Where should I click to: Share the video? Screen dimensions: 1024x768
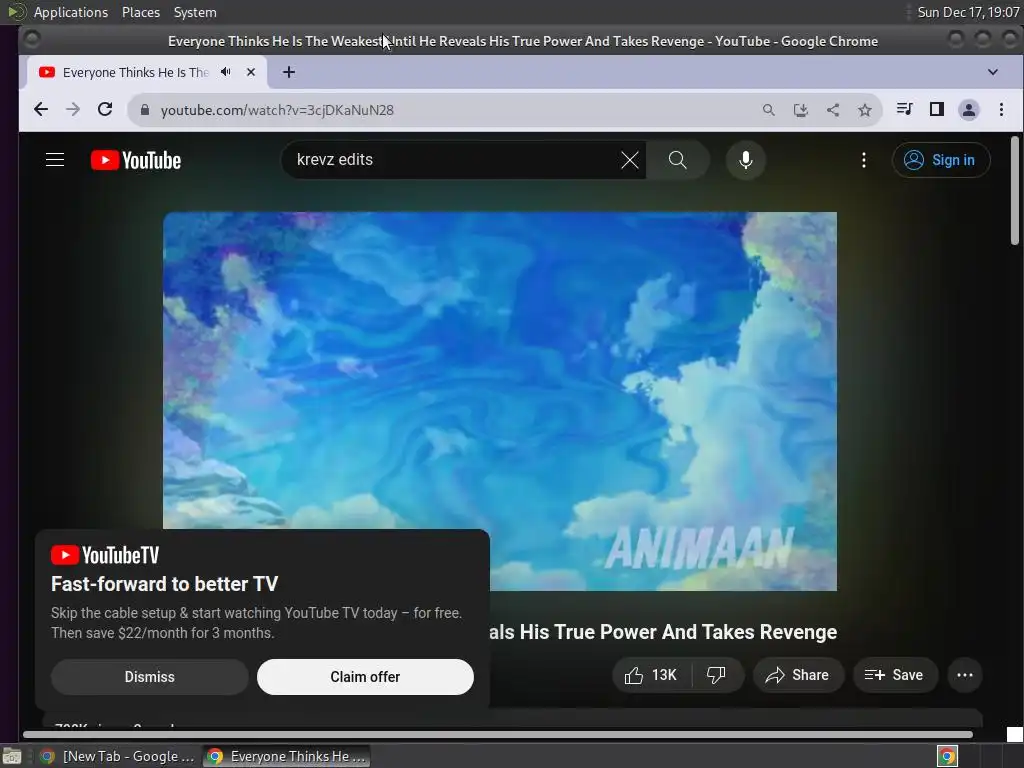point(798,675)
